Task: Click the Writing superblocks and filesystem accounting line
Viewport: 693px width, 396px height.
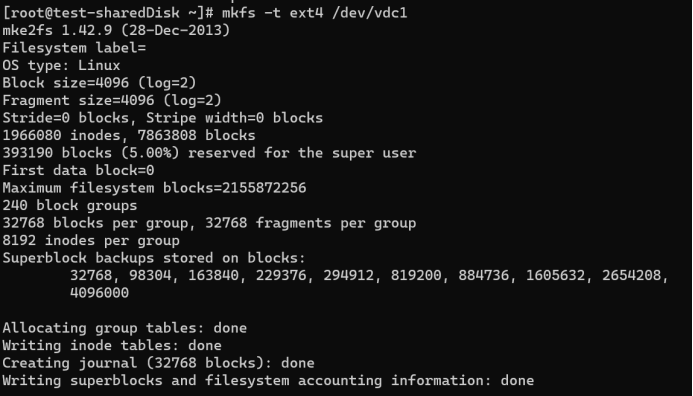Action: click(268, 381)
